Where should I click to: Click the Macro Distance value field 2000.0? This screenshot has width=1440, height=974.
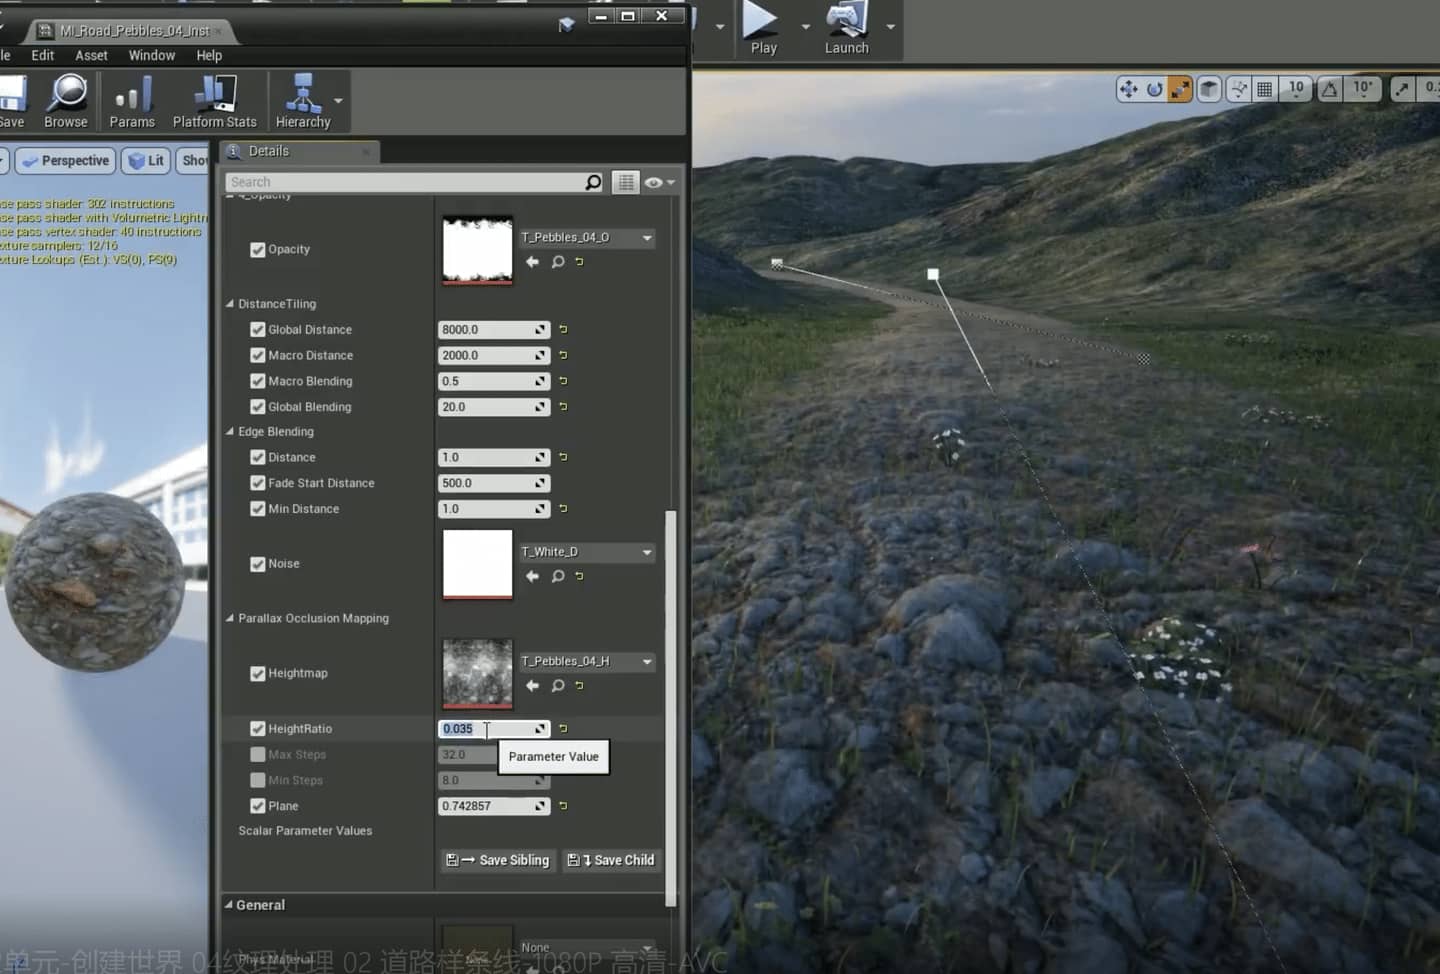(x=494, y=355)
